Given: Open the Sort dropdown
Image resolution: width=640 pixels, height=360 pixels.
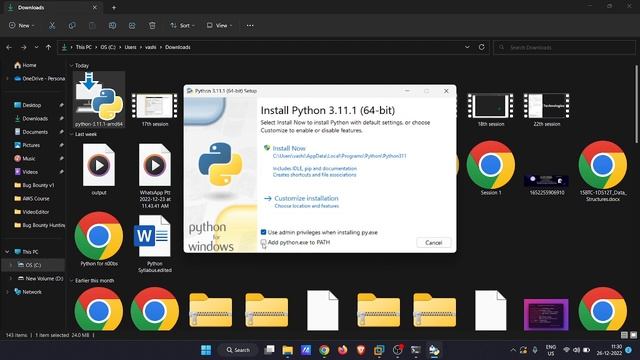Looking at the screenshot, I should [x=182, y=25].
